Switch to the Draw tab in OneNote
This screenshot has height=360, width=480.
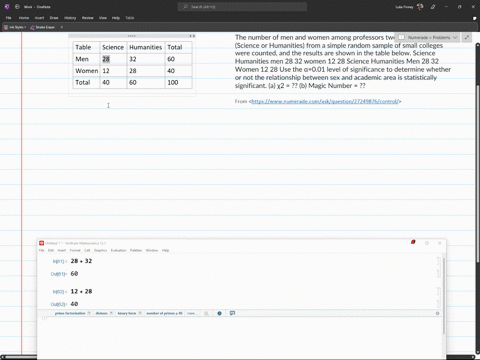54,18
